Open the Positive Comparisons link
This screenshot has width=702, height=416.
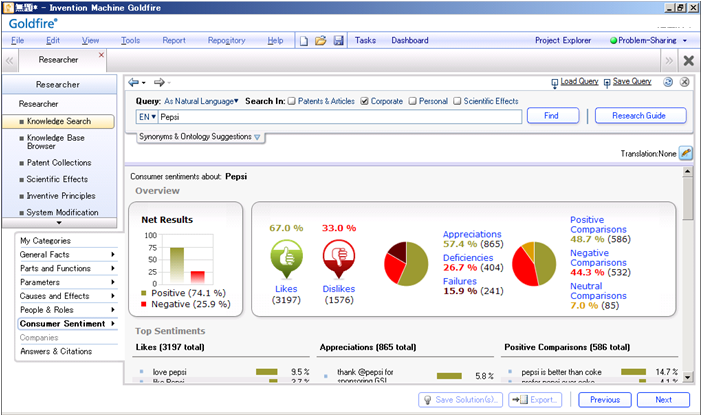click(x=598, y=224)
